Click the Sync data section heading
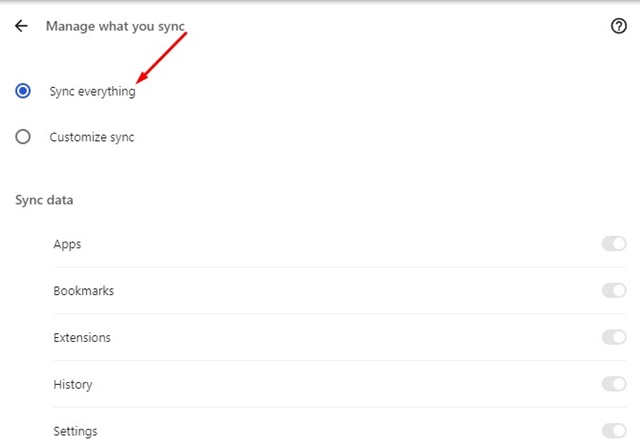The height and width of the screenshot is (445, 640). click(x=44, y=200)
